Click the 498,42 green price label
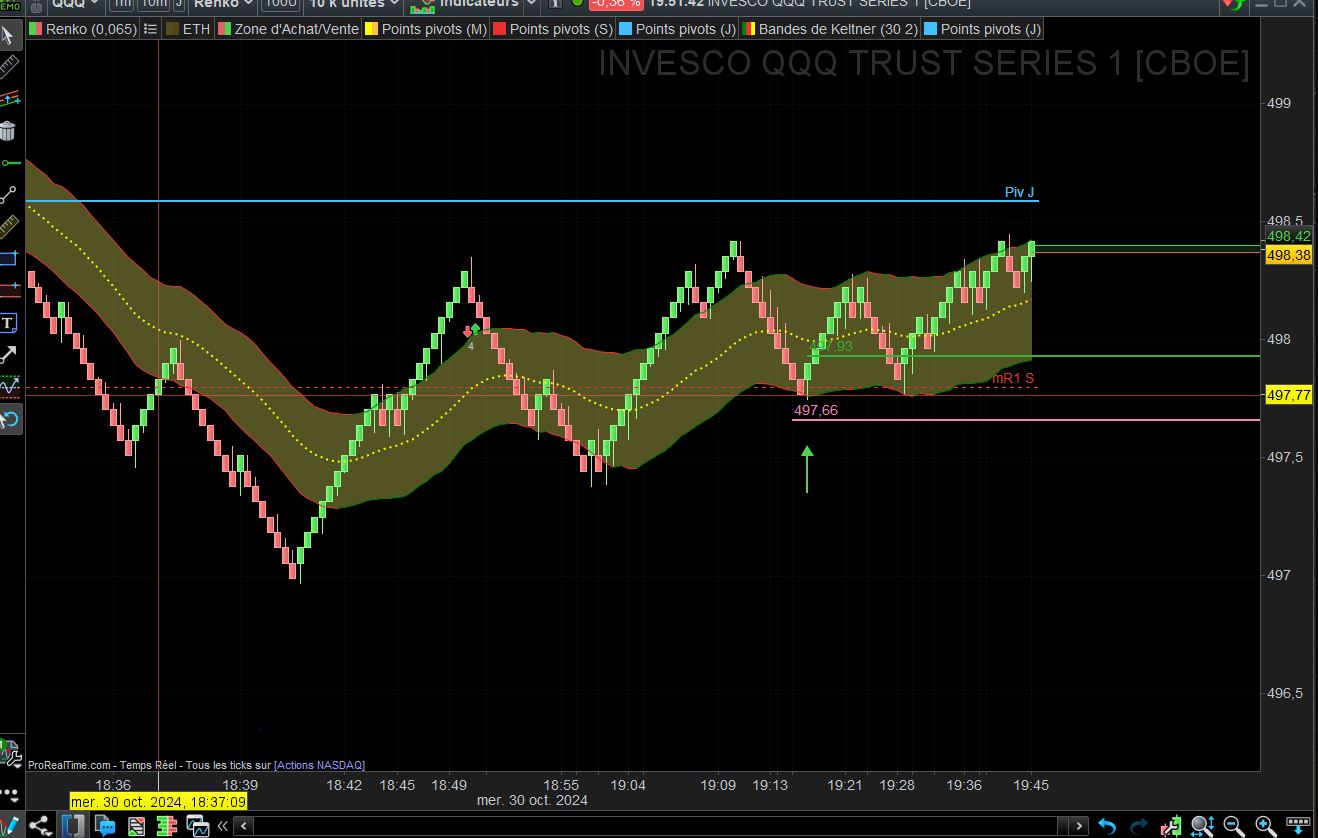Screen dimensions: 1318x838 pyautogui.click(x=1288, y=236)
